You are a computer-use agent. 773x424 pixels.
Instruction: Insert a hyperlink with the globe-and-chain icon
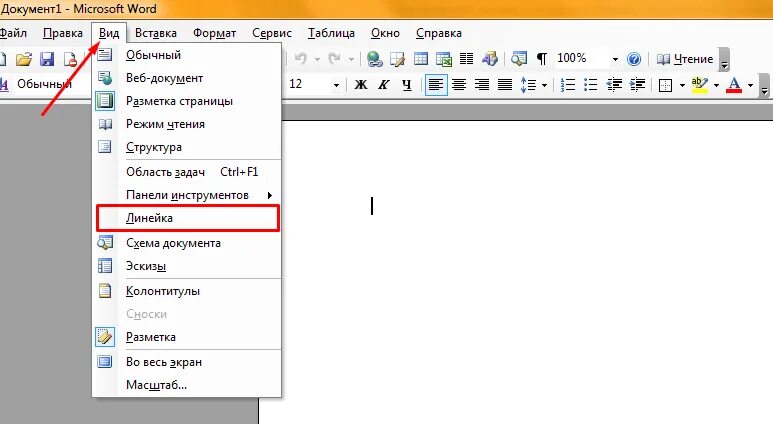pyautogui.click(x=375, y=59)
